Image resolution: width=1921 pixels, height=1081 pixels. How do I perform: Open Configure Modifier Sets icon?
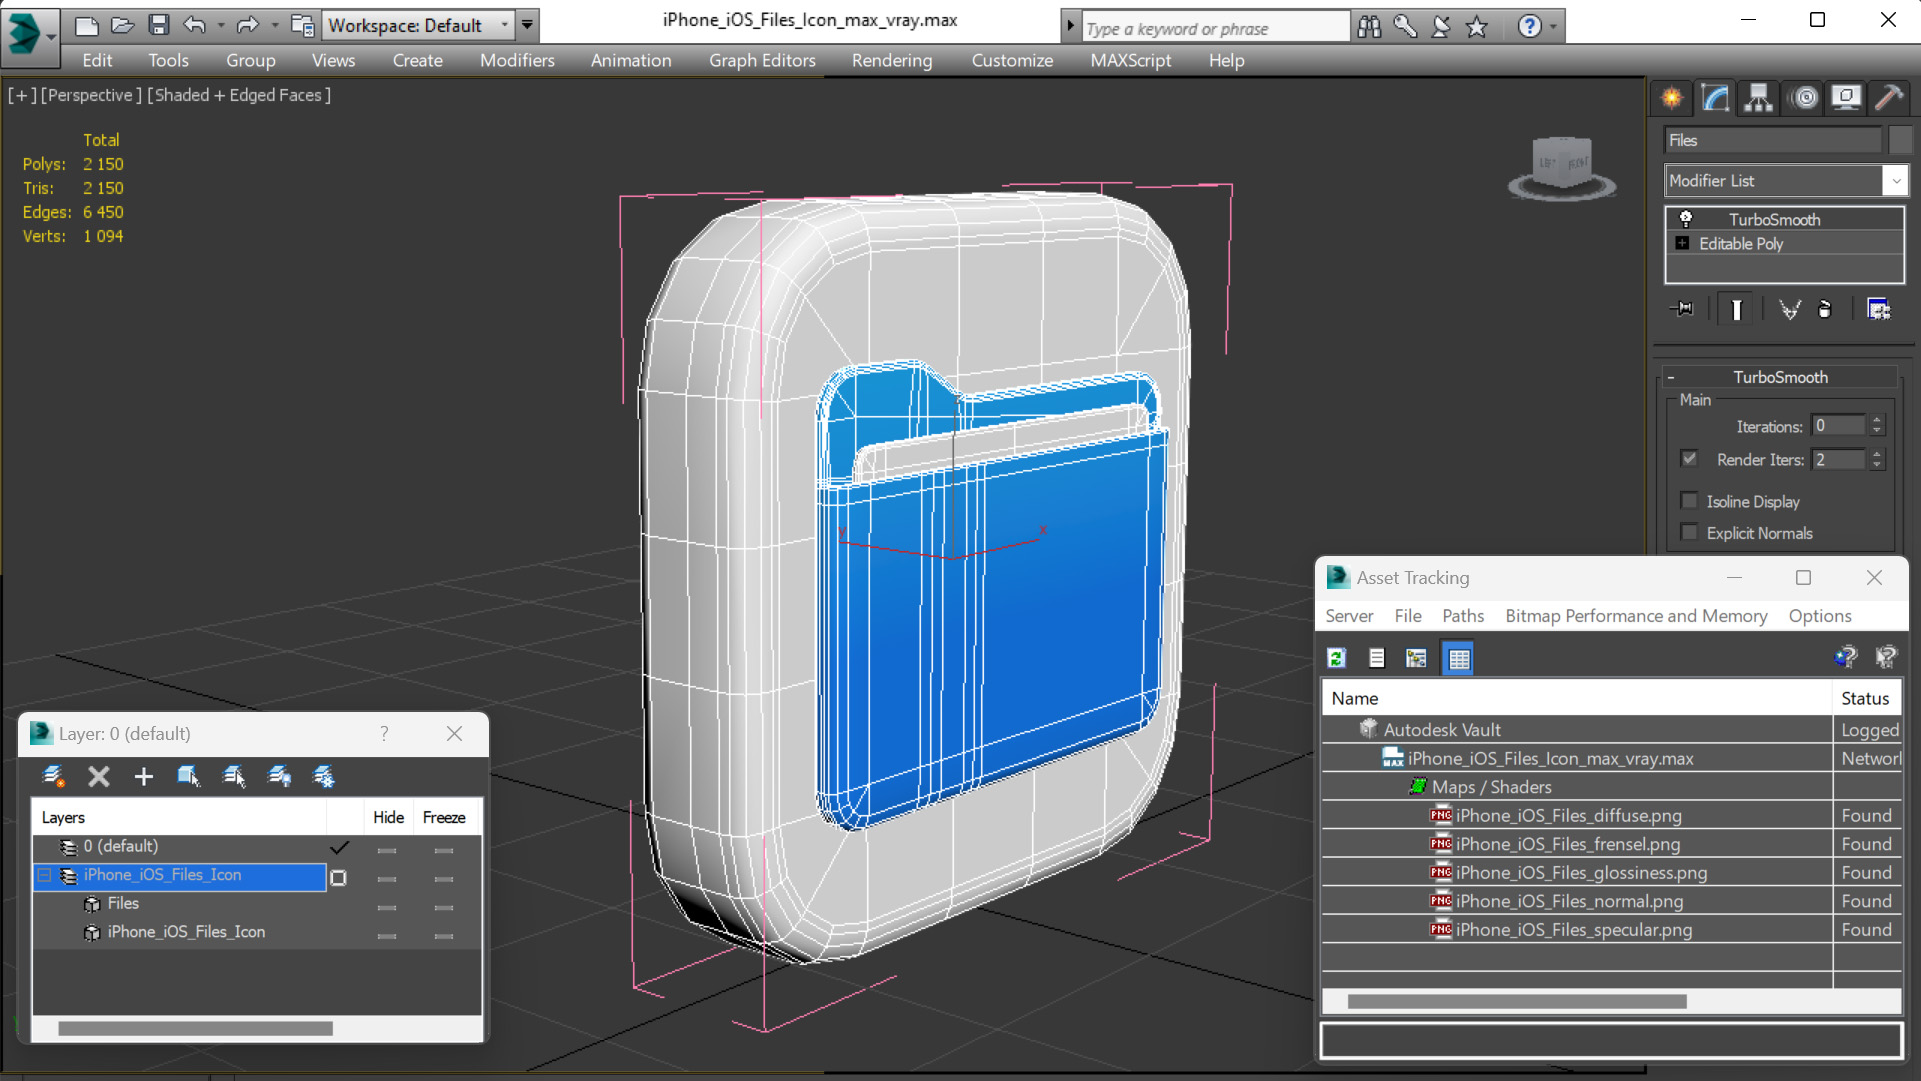click(x=1879, y=309)
